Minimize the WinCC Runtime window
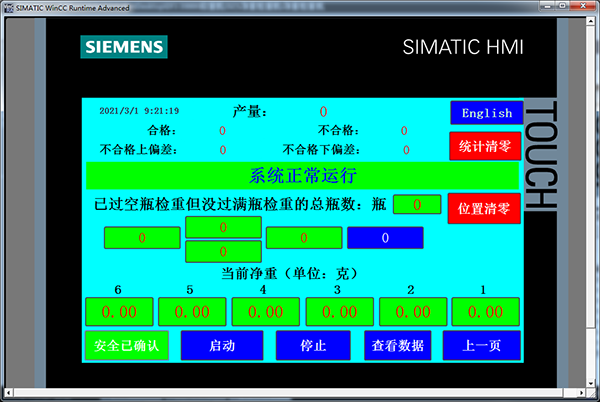This screenshot has width=600, height=402. pos(548,5)
